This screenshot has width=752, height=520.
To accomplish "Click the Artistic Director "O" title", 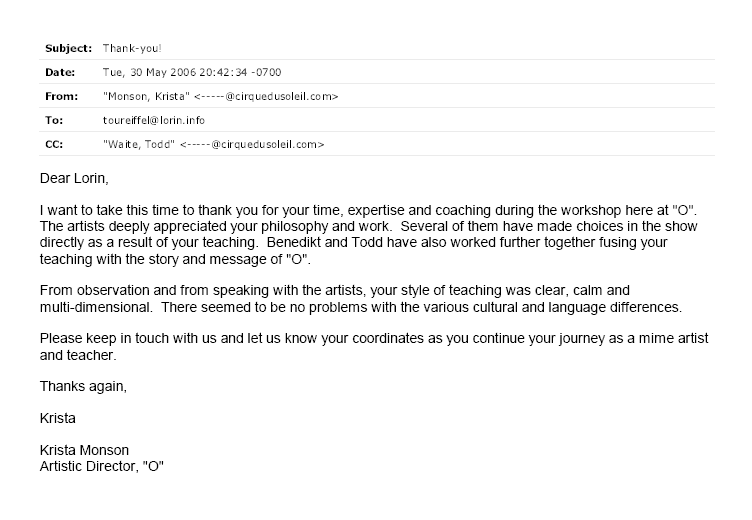I will coord(102,467).
